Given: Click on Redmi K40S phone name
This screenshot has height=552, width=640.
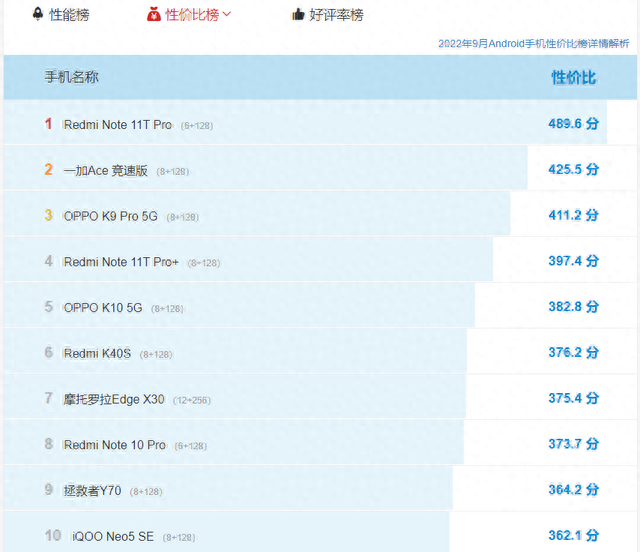Looking at the screenshot, I should (97, 353).
